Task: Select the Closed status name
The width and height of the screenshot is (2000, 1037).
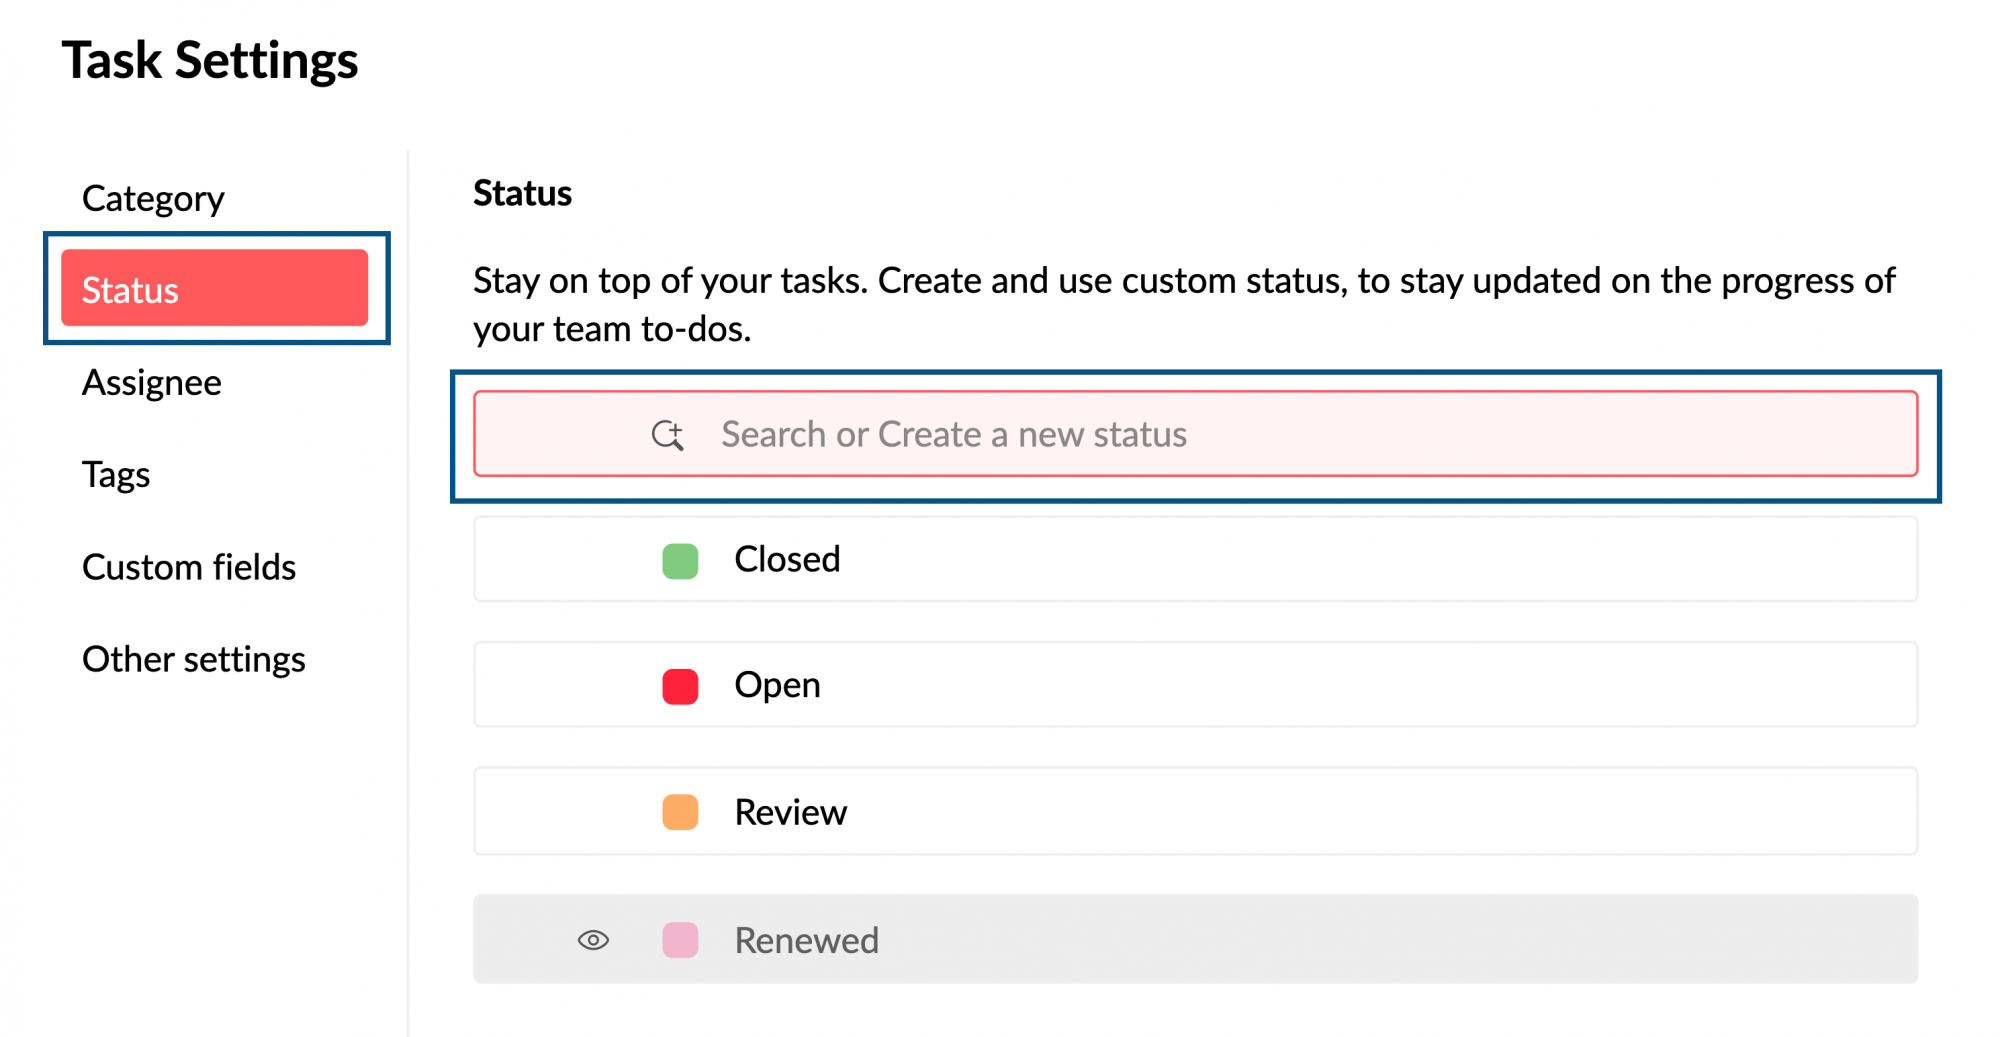Action: tap(787, 559)
